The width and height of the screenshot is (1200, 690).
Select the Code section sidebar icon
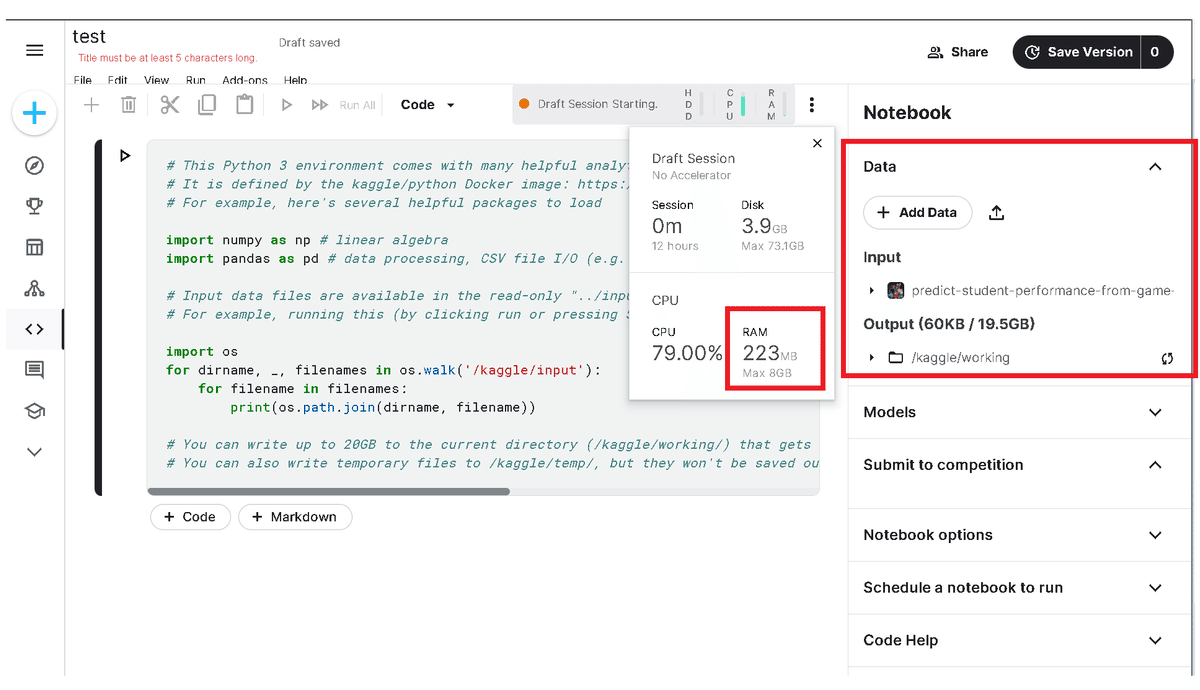[x=34, y=326]
